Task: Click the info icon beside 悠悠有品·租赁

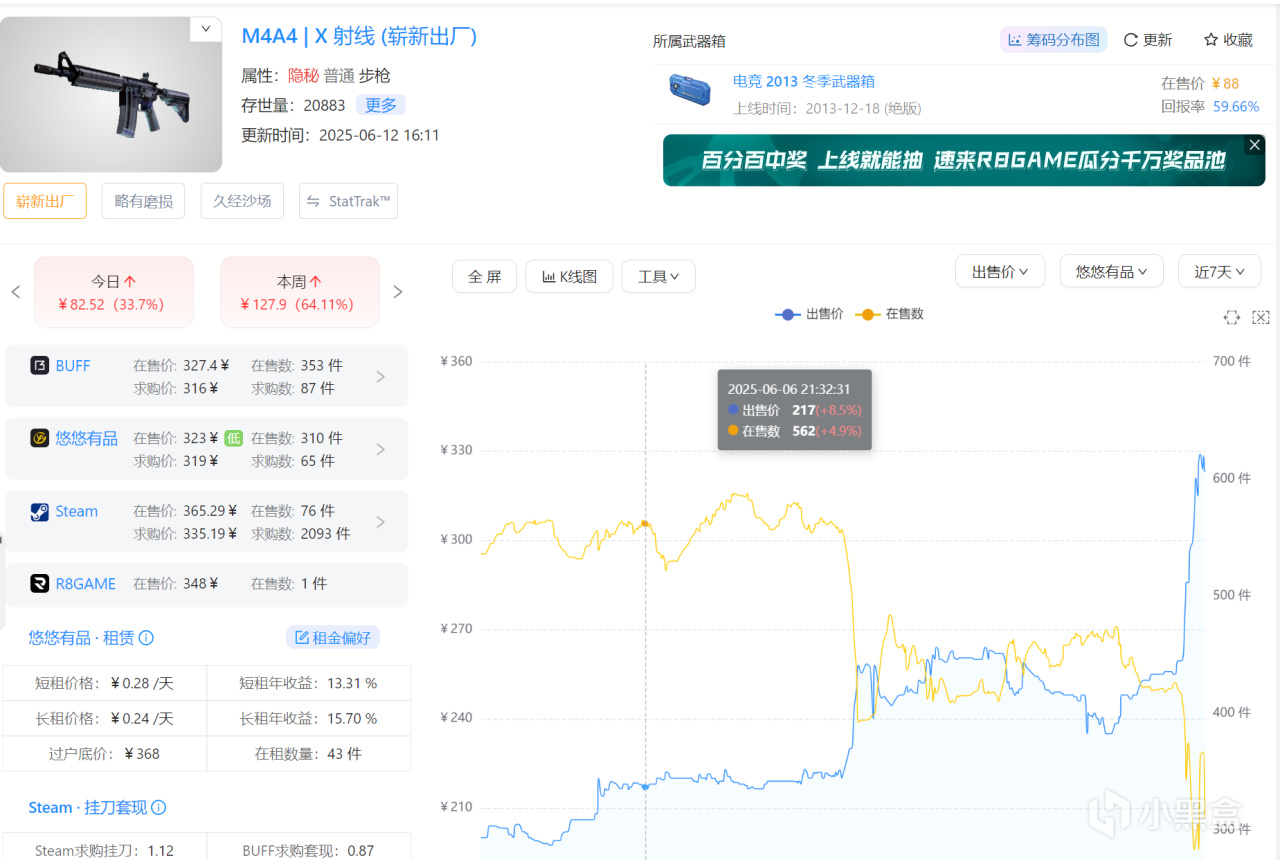Action: click(146, 638)
